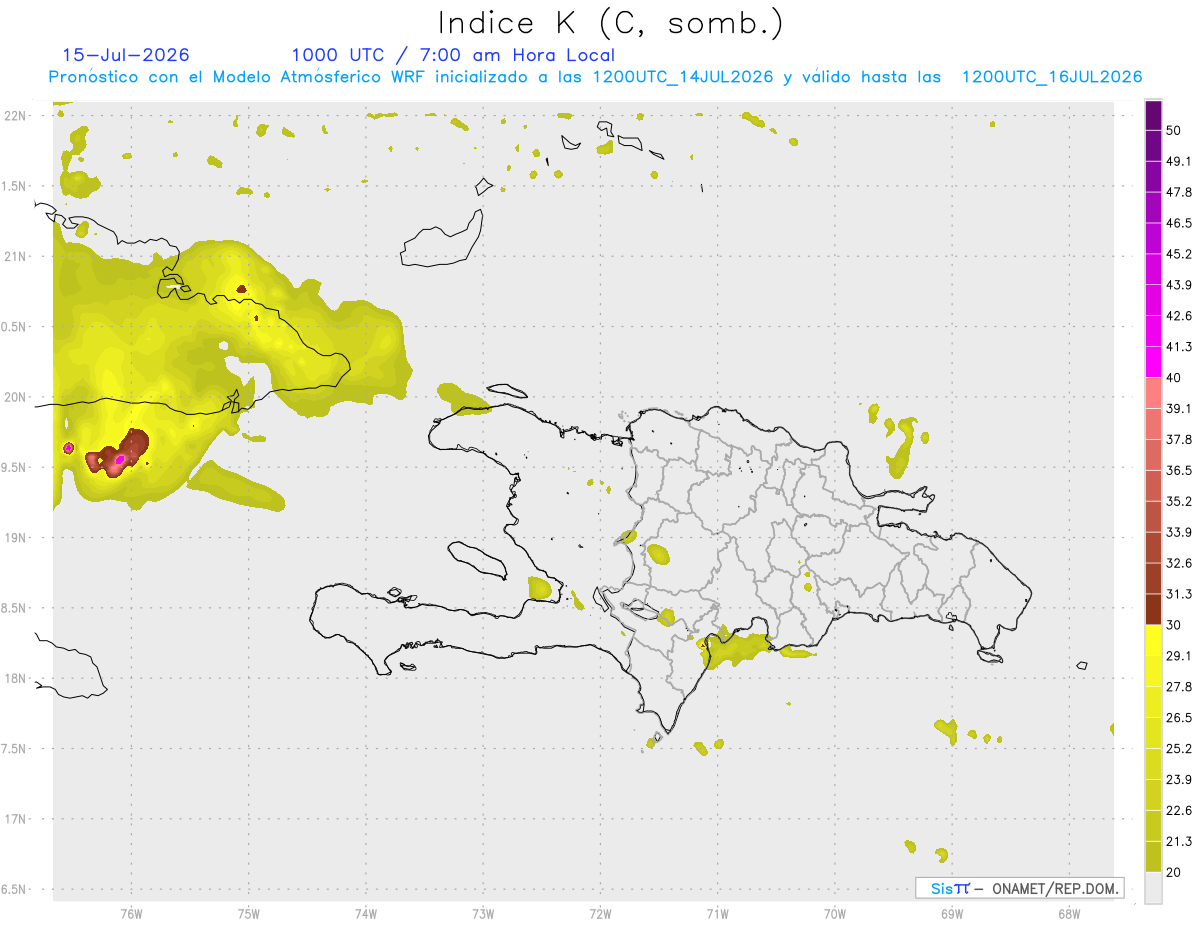Click the colorbar value "43.9"
The image size is (1200, 927).
coord(1179,286)
